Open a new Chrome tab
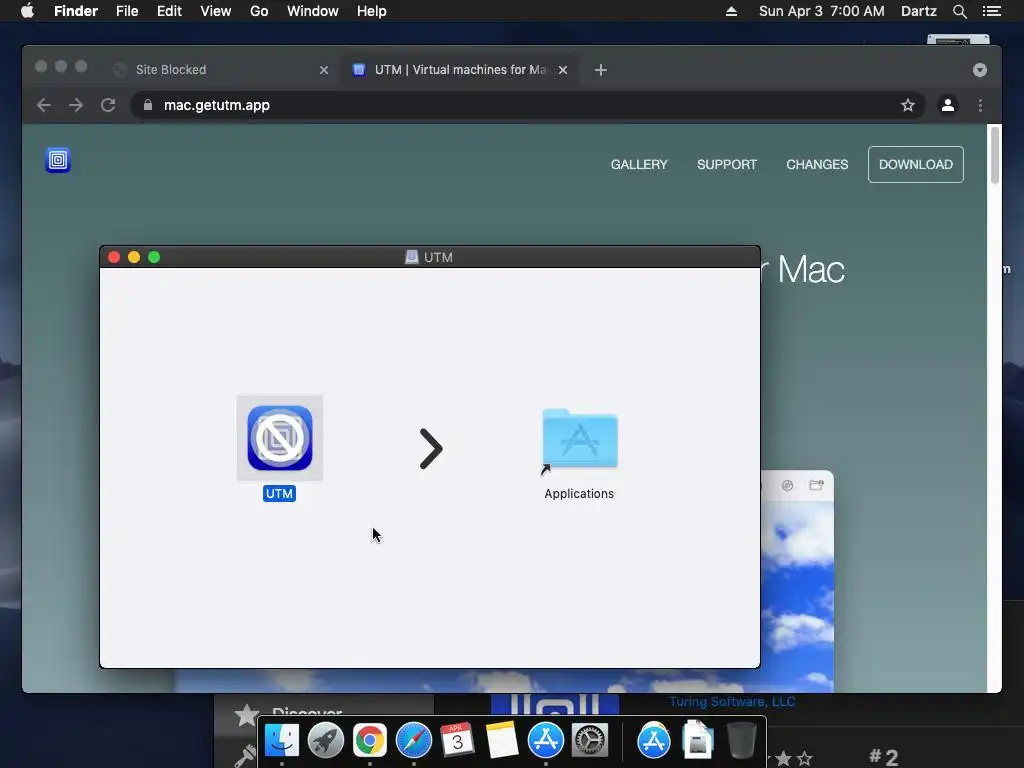Viewport: 1024px width, 768px height. coord(601,70)
